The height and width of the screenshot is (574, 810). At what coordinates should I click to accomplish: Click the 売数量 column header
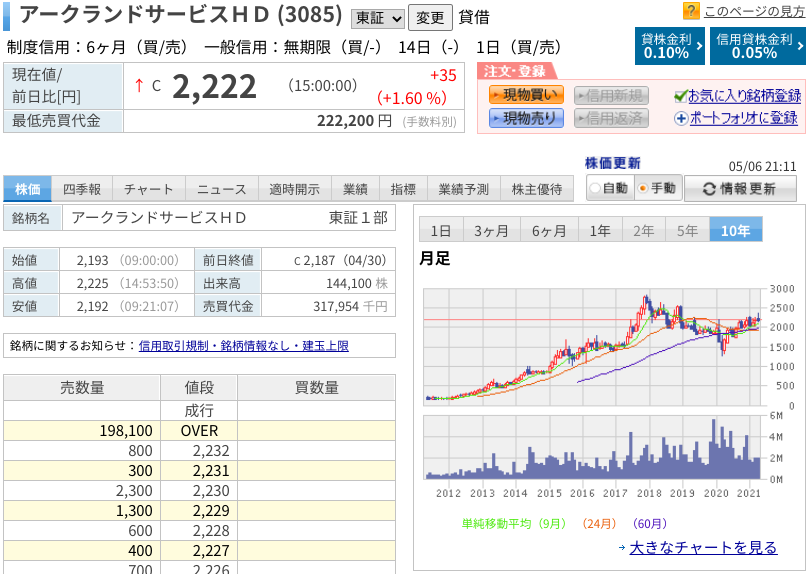coord(82,387)
